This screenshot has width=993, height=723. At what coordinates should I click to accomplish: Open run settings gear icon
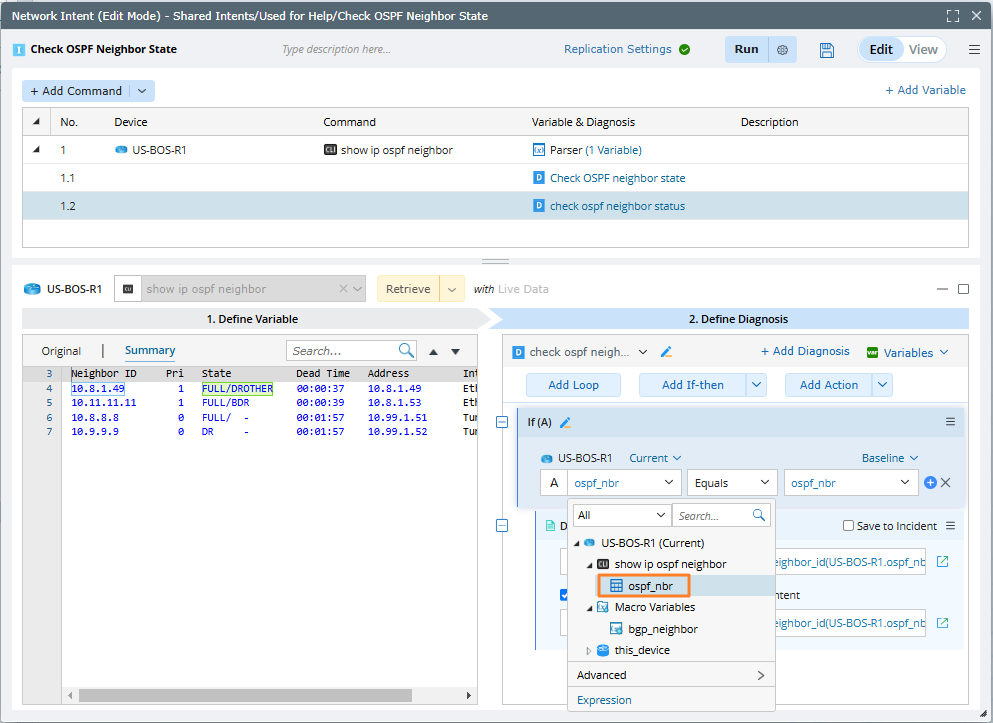pos(782,50)
